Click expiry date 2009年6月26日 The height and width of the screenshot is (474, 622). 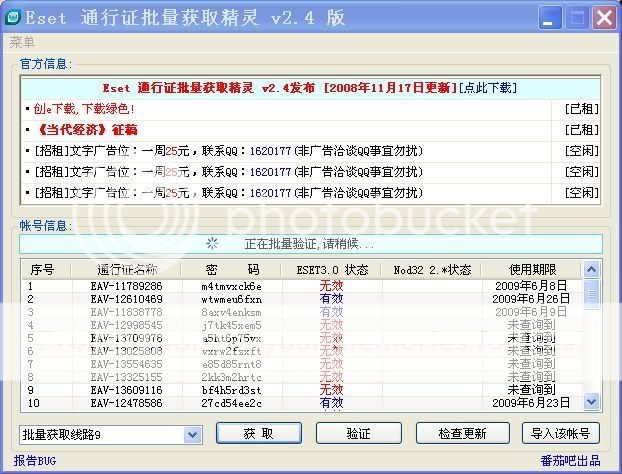coord(531,299)
